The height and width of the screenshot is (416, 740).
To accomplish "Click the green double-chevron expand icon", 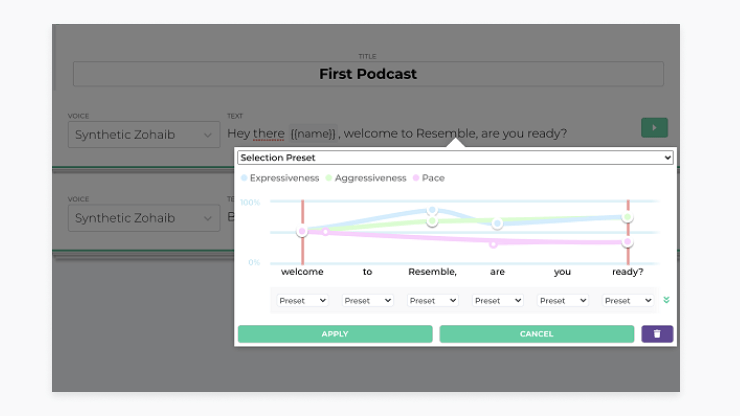I will [x=666, y=300].
